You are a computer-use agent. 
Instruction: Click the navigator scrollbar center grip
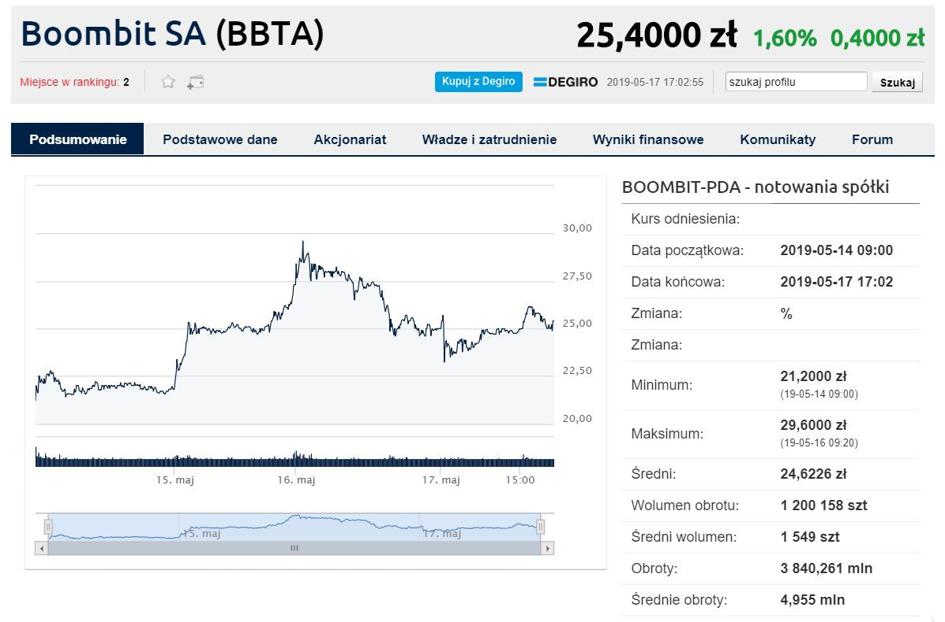294,548
